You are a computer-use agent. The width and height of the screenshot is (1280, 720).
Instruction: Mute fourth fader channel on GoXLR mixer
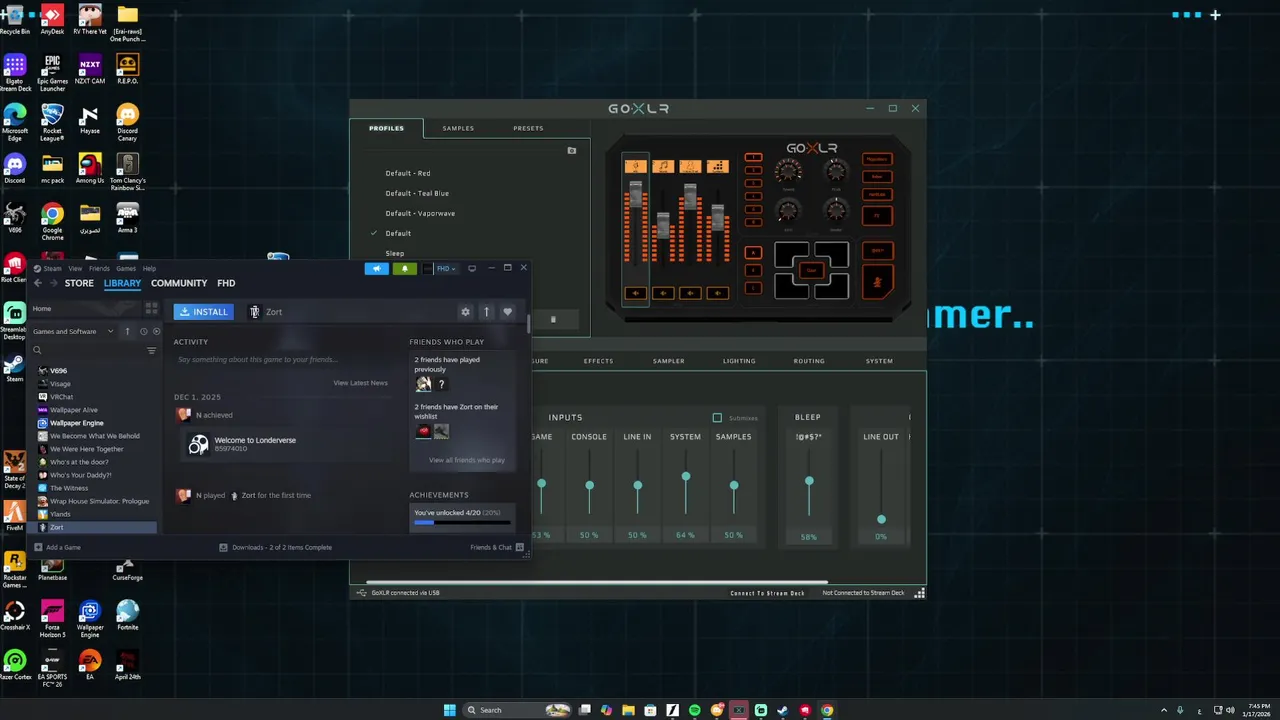[717, 293]
